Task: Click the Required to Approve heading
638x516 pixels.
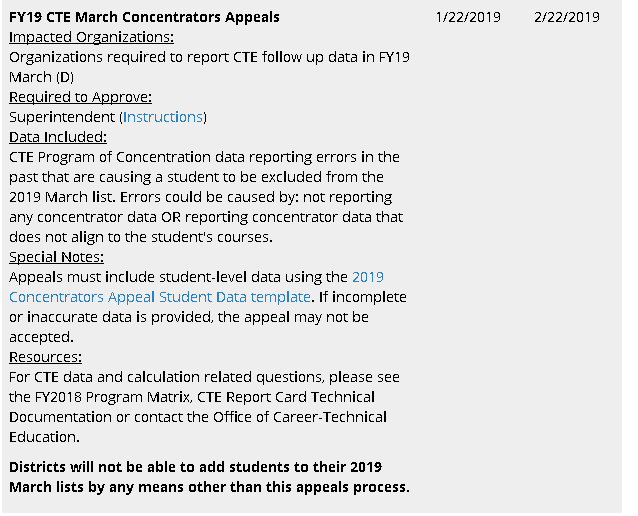Action: pos(80,97)
